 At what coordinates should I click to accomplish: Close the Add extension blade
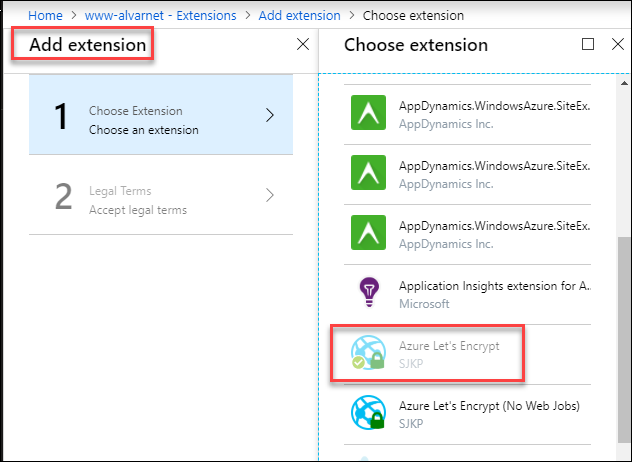303,44
